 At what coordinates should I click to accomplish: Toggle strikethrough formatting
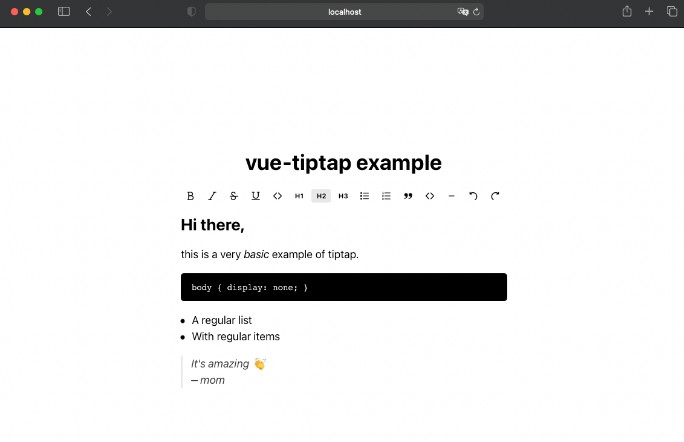(234, 196)
